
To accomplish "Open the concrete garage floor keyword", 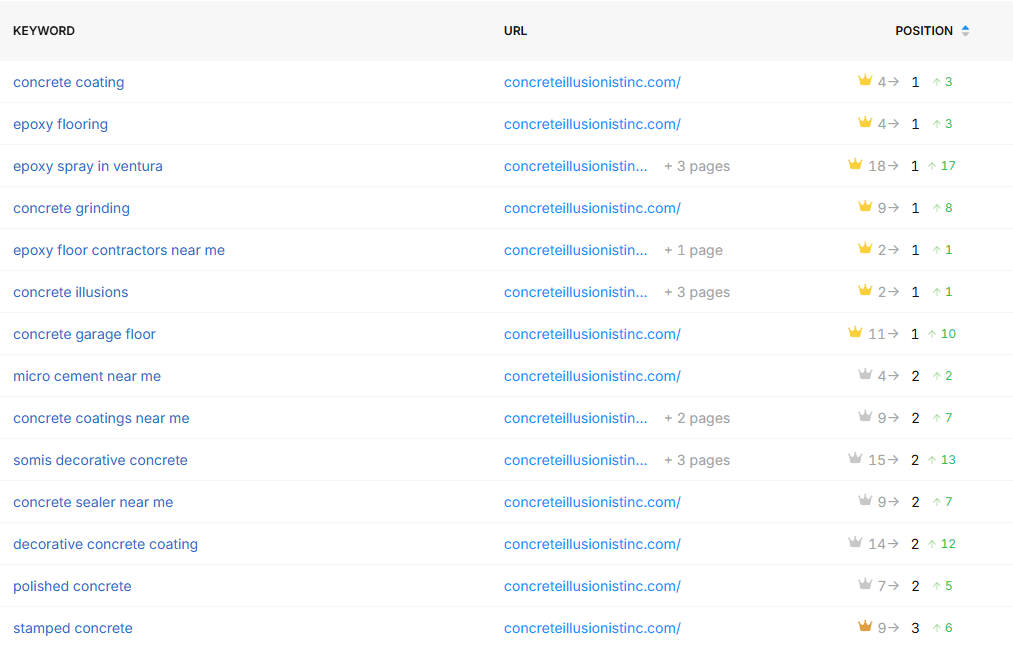I will click(x=85, y=334).
